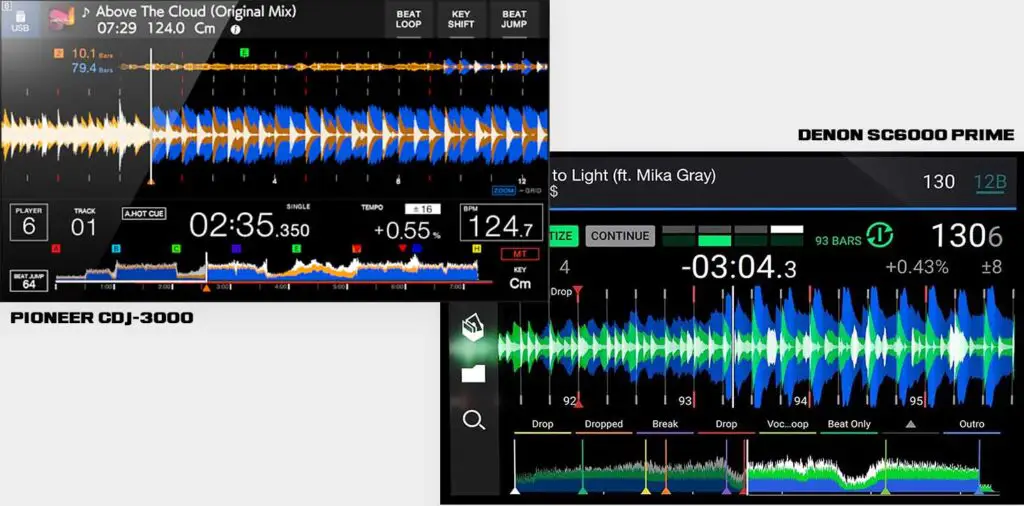Image resolution: width=1024 pixels, height=506 pixels.
Task: Trigger the Beat Only hot cue pad
Action: (x=849, y=425)
